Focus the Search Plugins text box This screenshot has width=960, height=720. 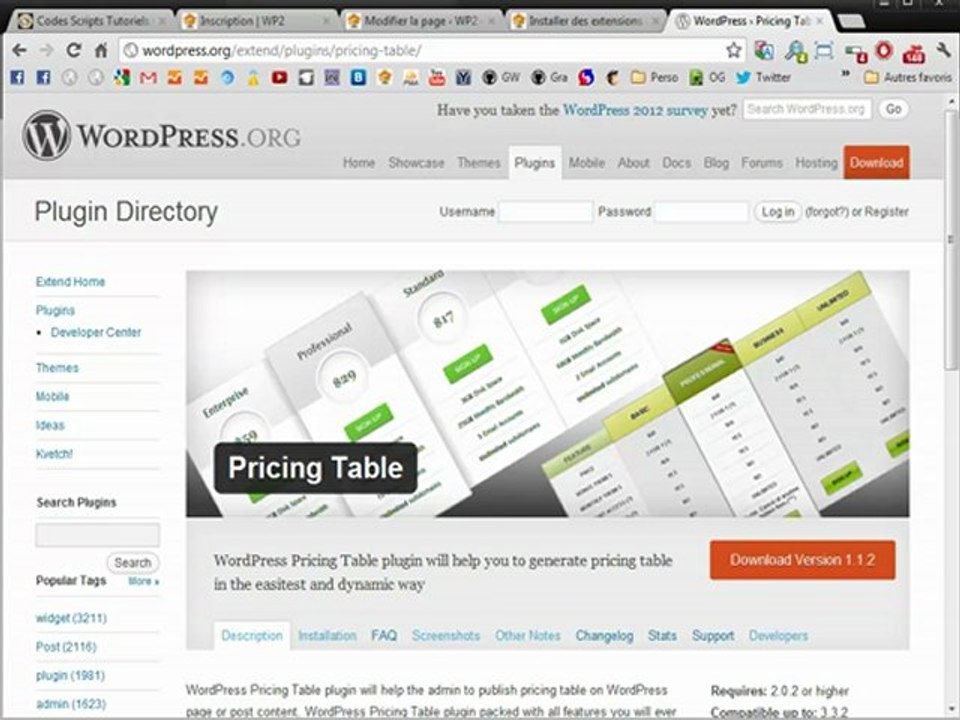(98, 534)
